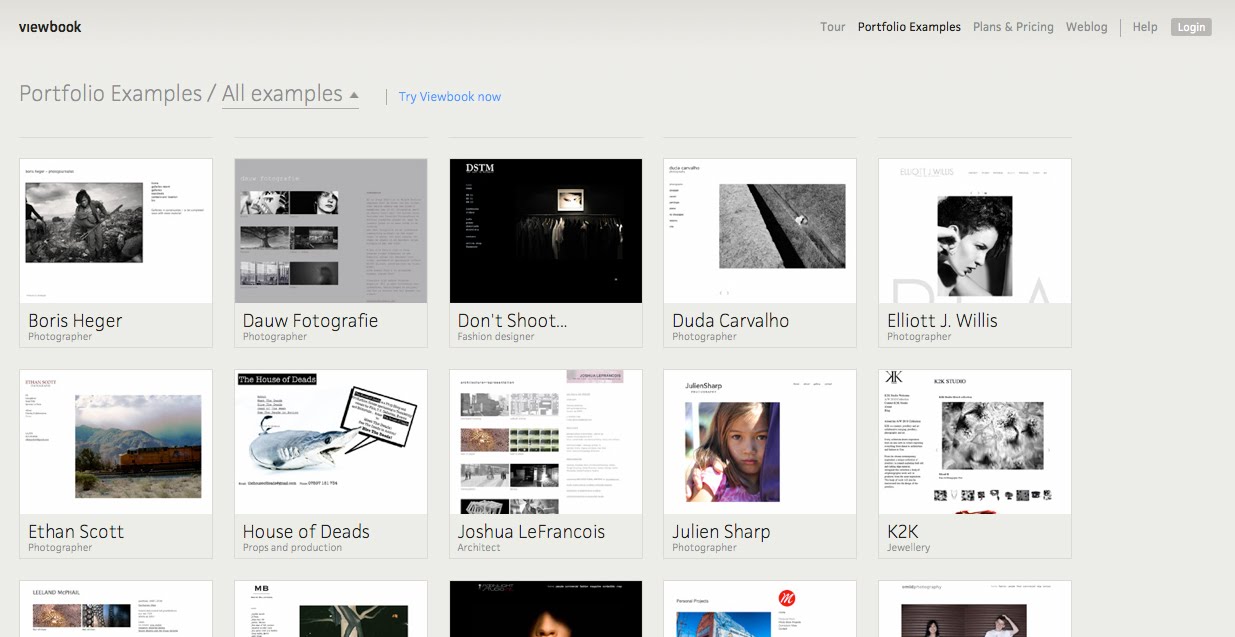Click the Duda Carvalho name link
The width and height of the screenshot is (1235, 637).
click(x=731, y=320)
